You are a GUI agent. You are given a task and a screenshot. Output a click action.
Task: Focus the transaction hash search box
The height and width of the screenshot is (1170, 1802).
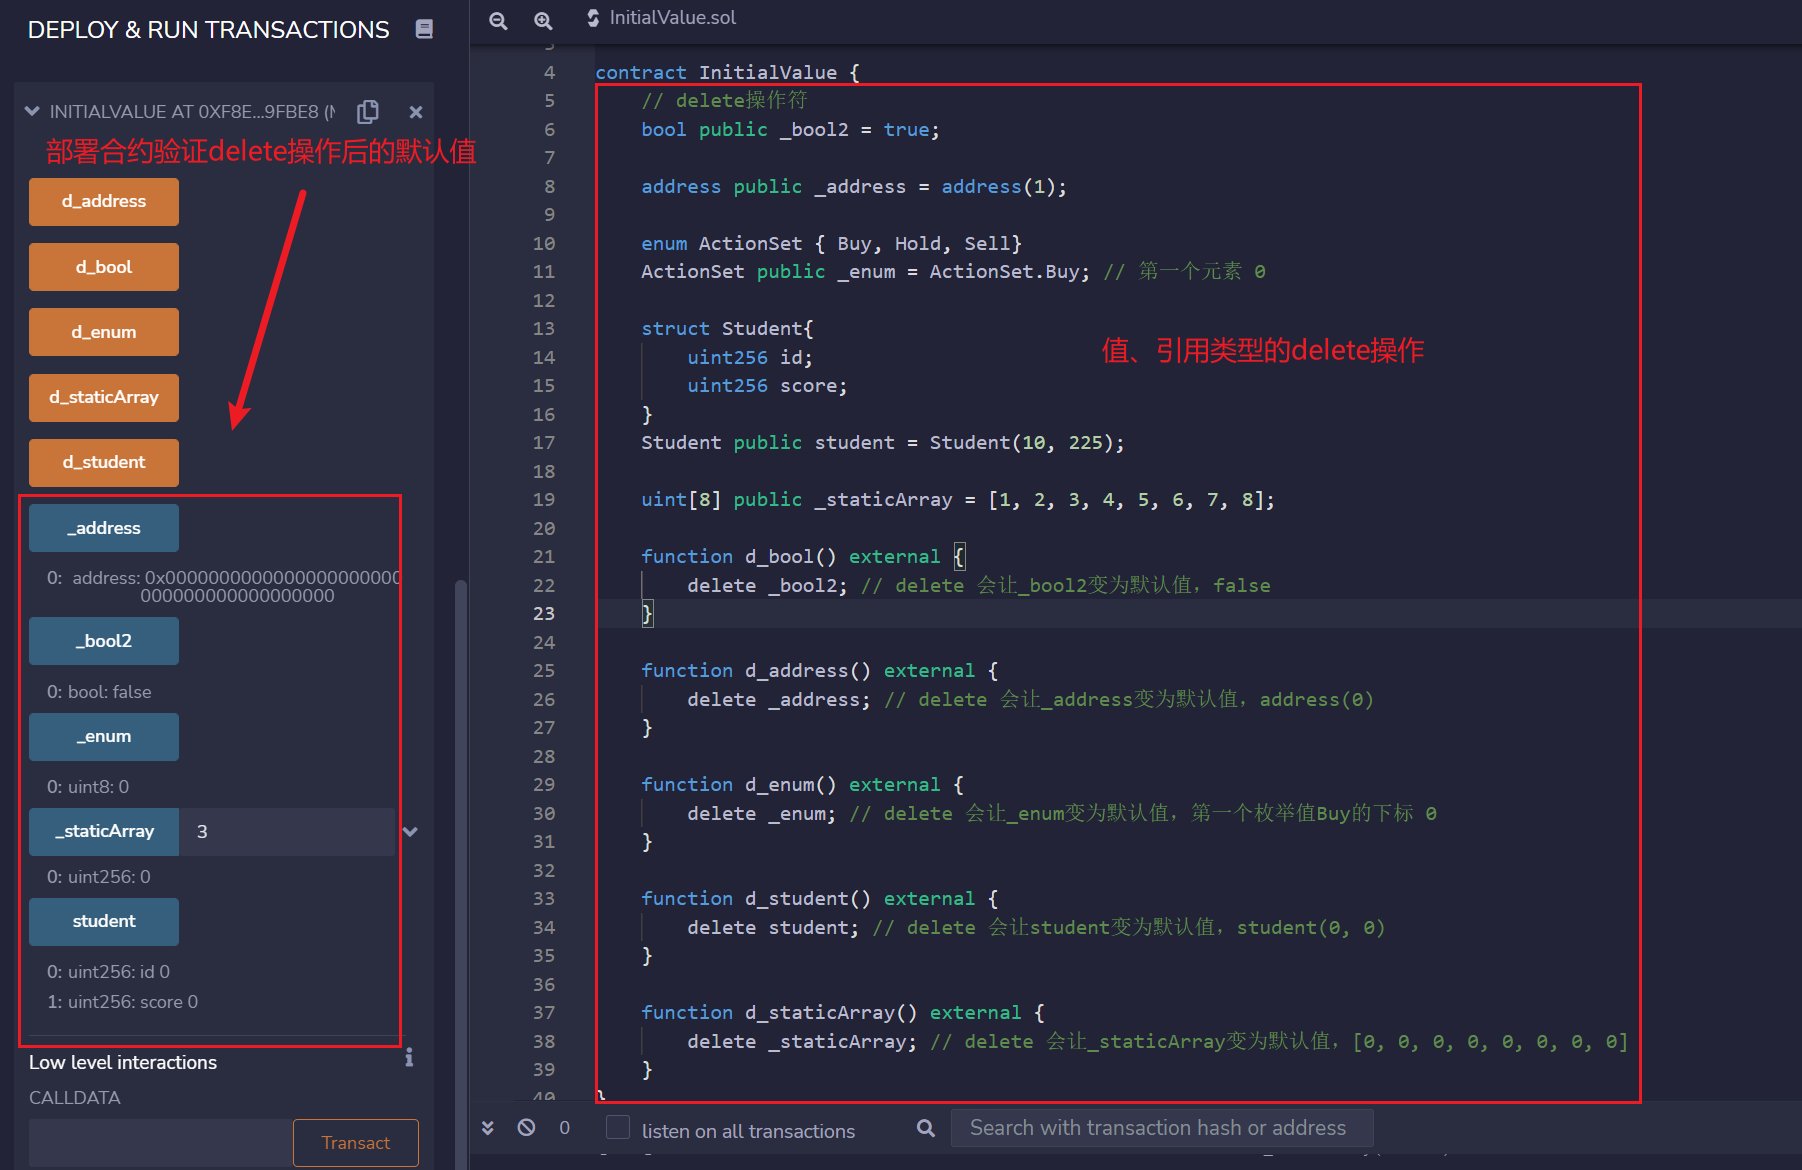1160,1128
